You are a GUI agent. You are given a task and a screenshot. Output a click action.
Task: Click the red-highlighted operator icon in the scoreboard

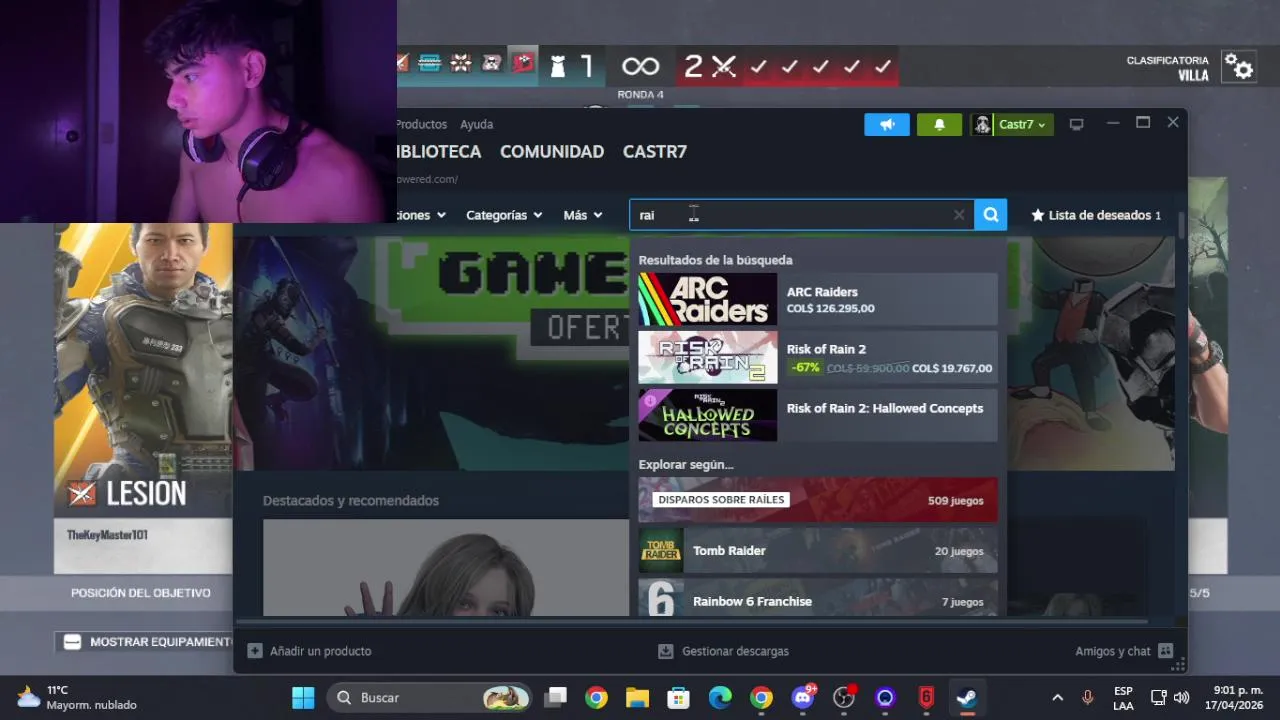click(x=523, y=64)
